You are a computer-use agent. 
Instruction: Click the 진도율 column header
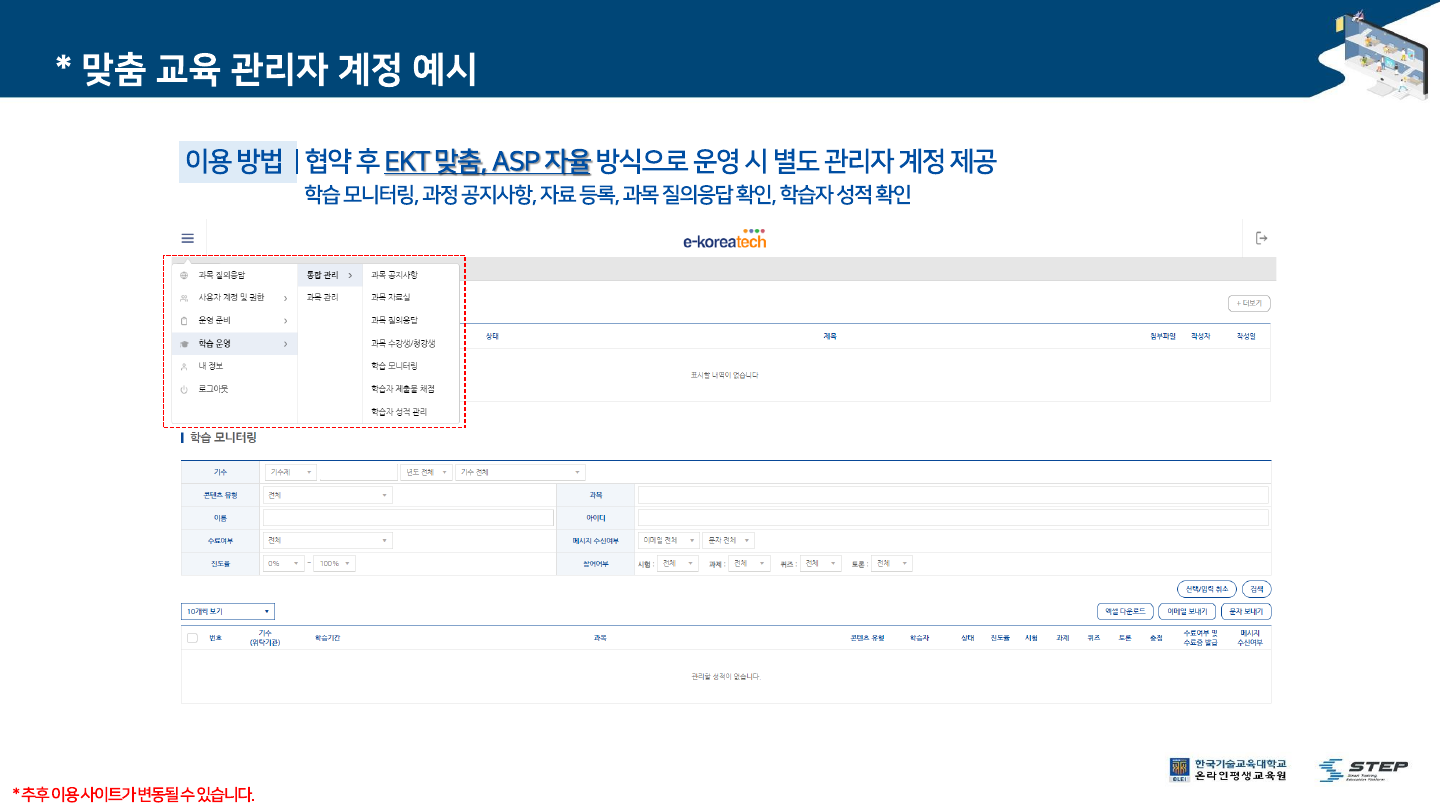pyautogui.click(x=1000, y=637)
